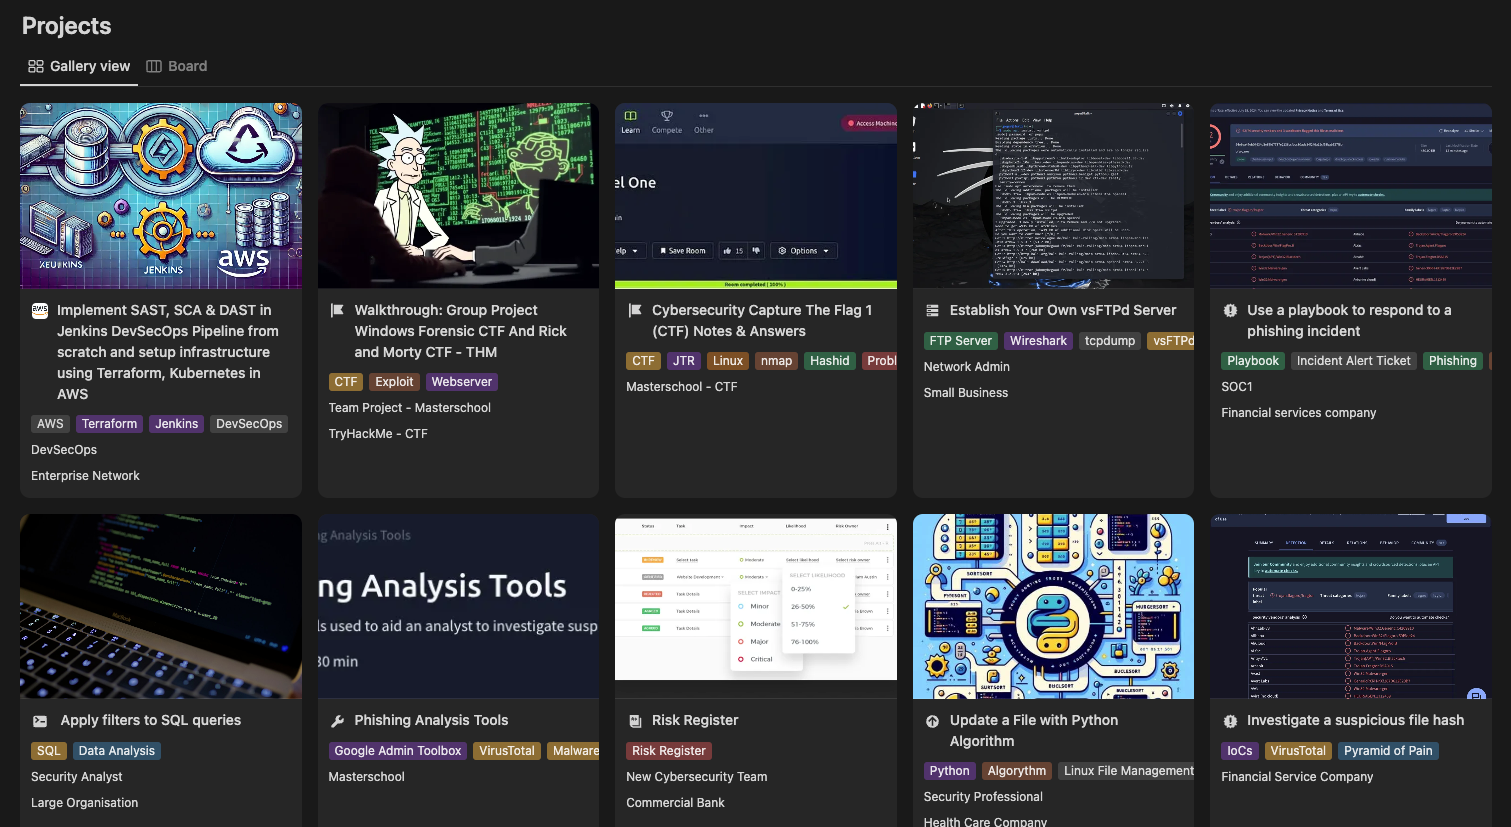
Task: Switch to the Board tab
Action: 177,66
